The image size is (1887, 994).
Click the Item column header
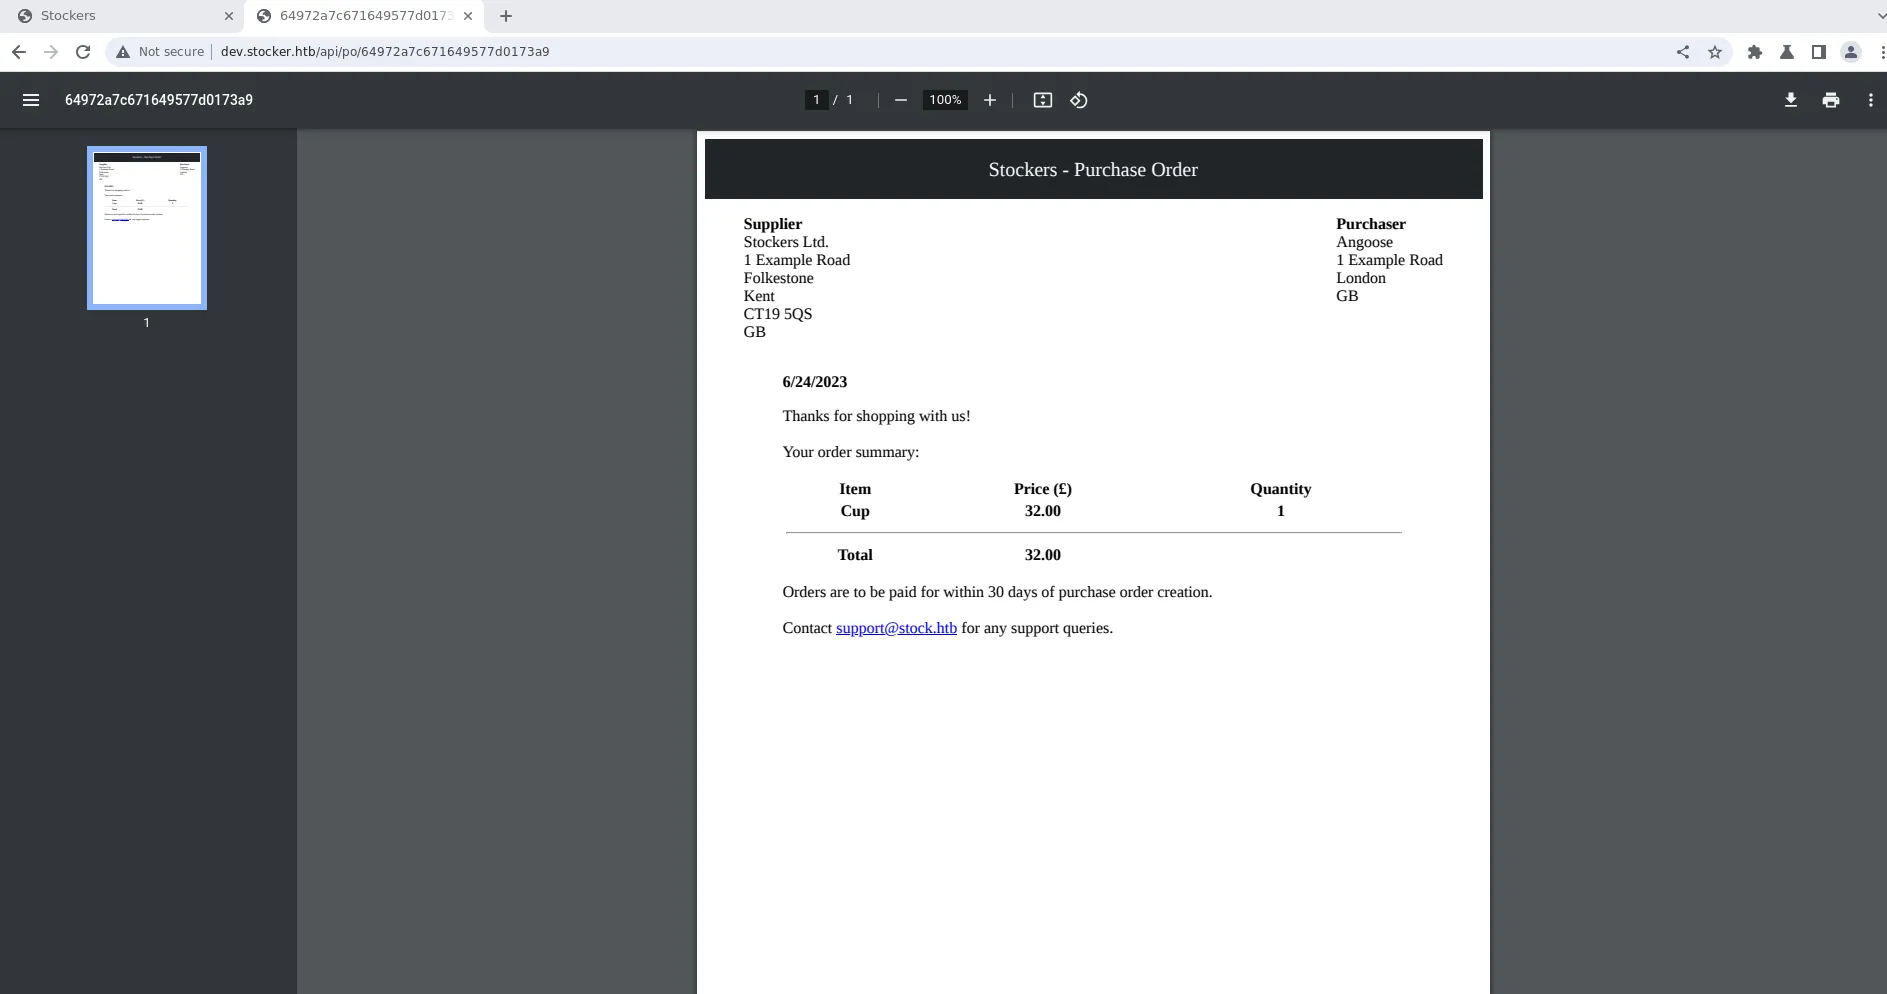point(855,489)
